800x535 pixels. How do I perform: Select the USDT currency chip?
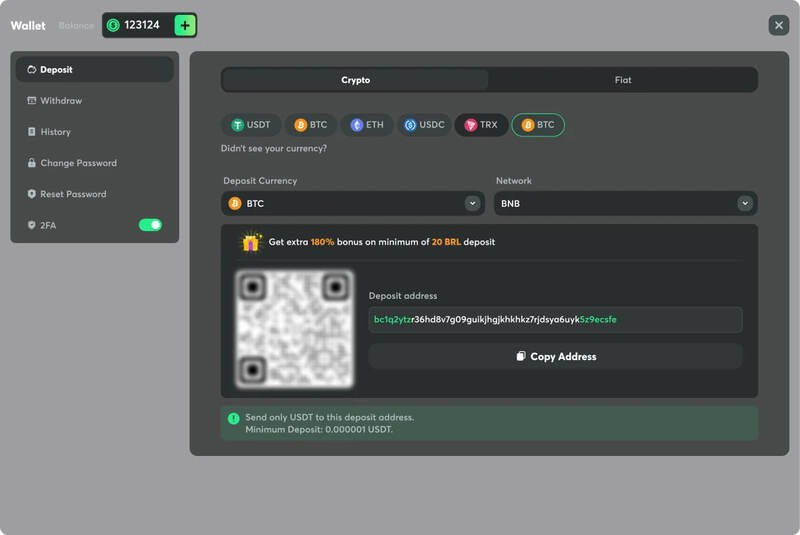250,125
